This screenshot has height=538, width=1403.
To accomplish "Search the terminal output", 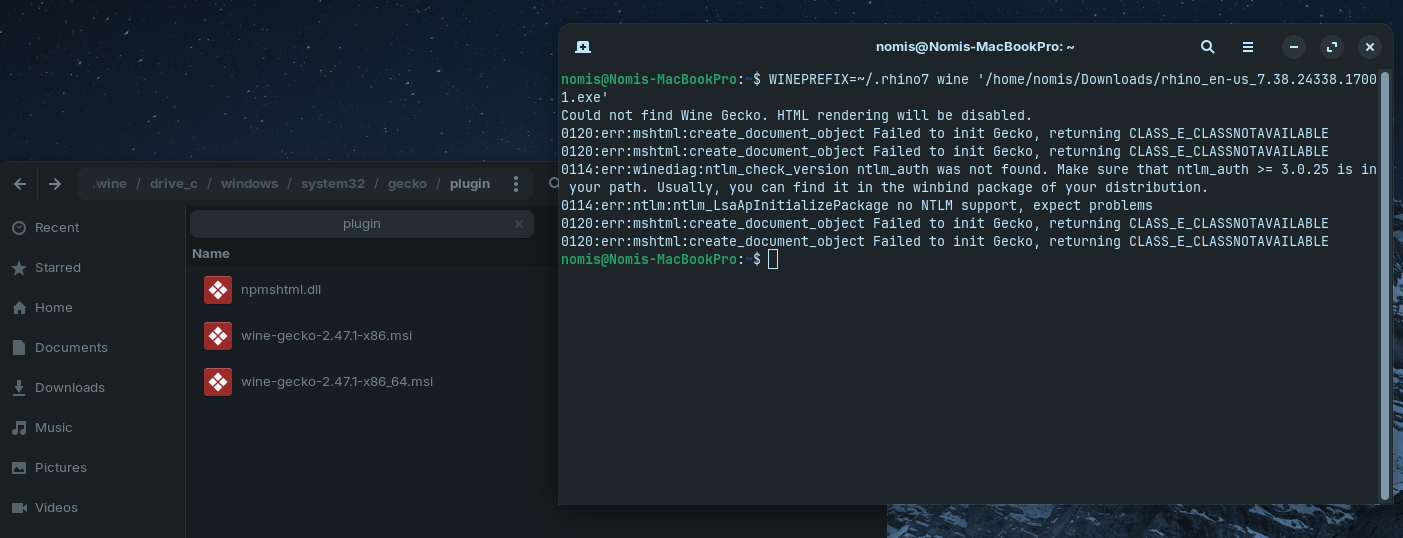I will (x=1207, y=47).
